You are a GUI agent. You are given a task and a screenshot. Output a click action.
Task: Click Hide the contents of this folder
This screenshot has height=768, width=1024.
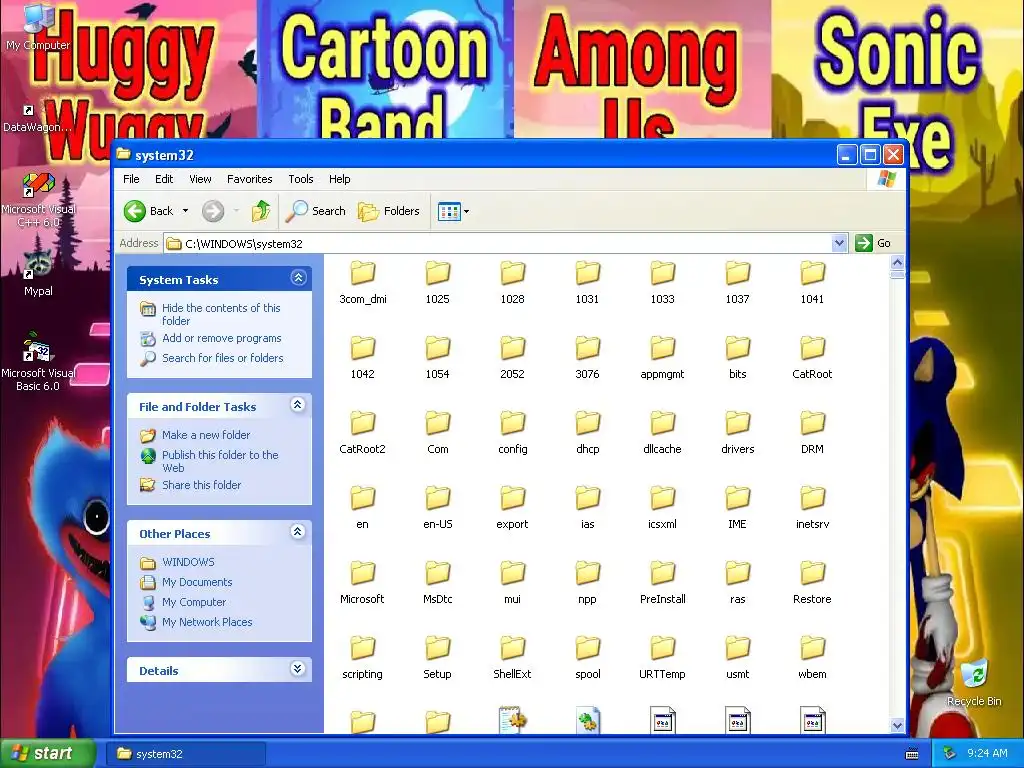[x=221, y=314]
